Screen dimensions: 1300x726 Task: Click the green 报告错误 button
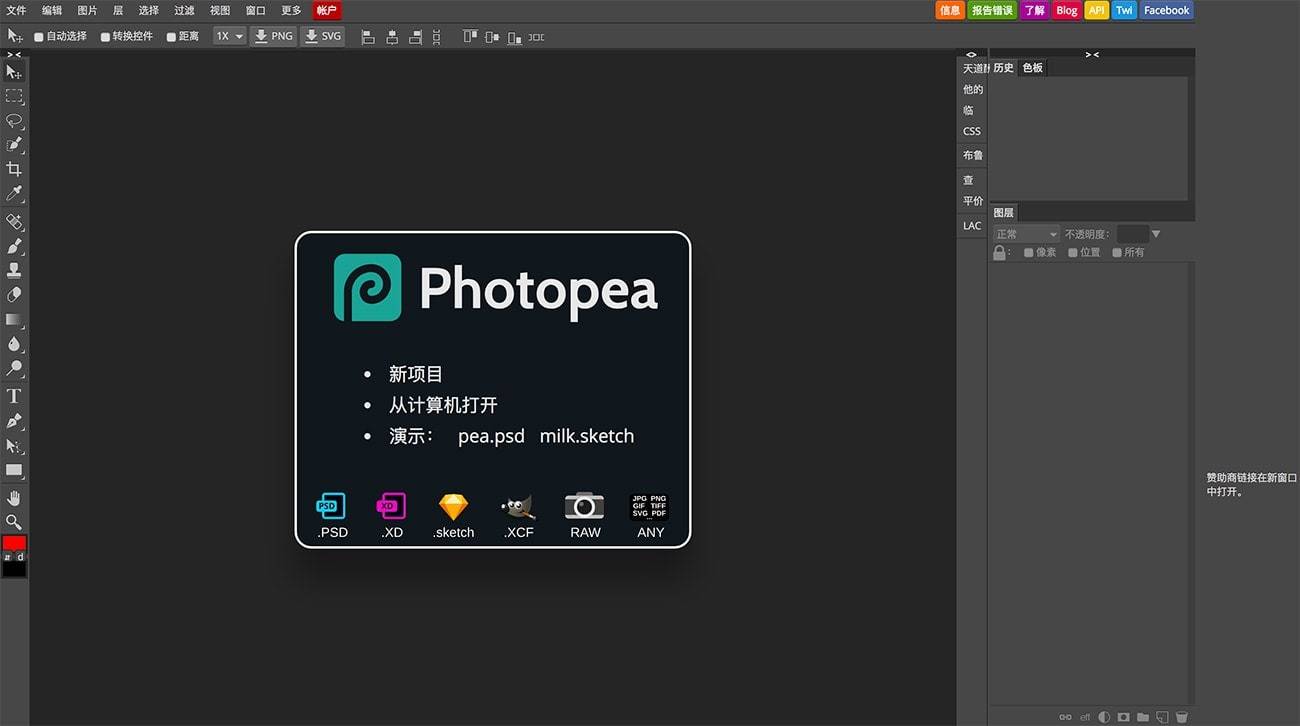(992, 10)
